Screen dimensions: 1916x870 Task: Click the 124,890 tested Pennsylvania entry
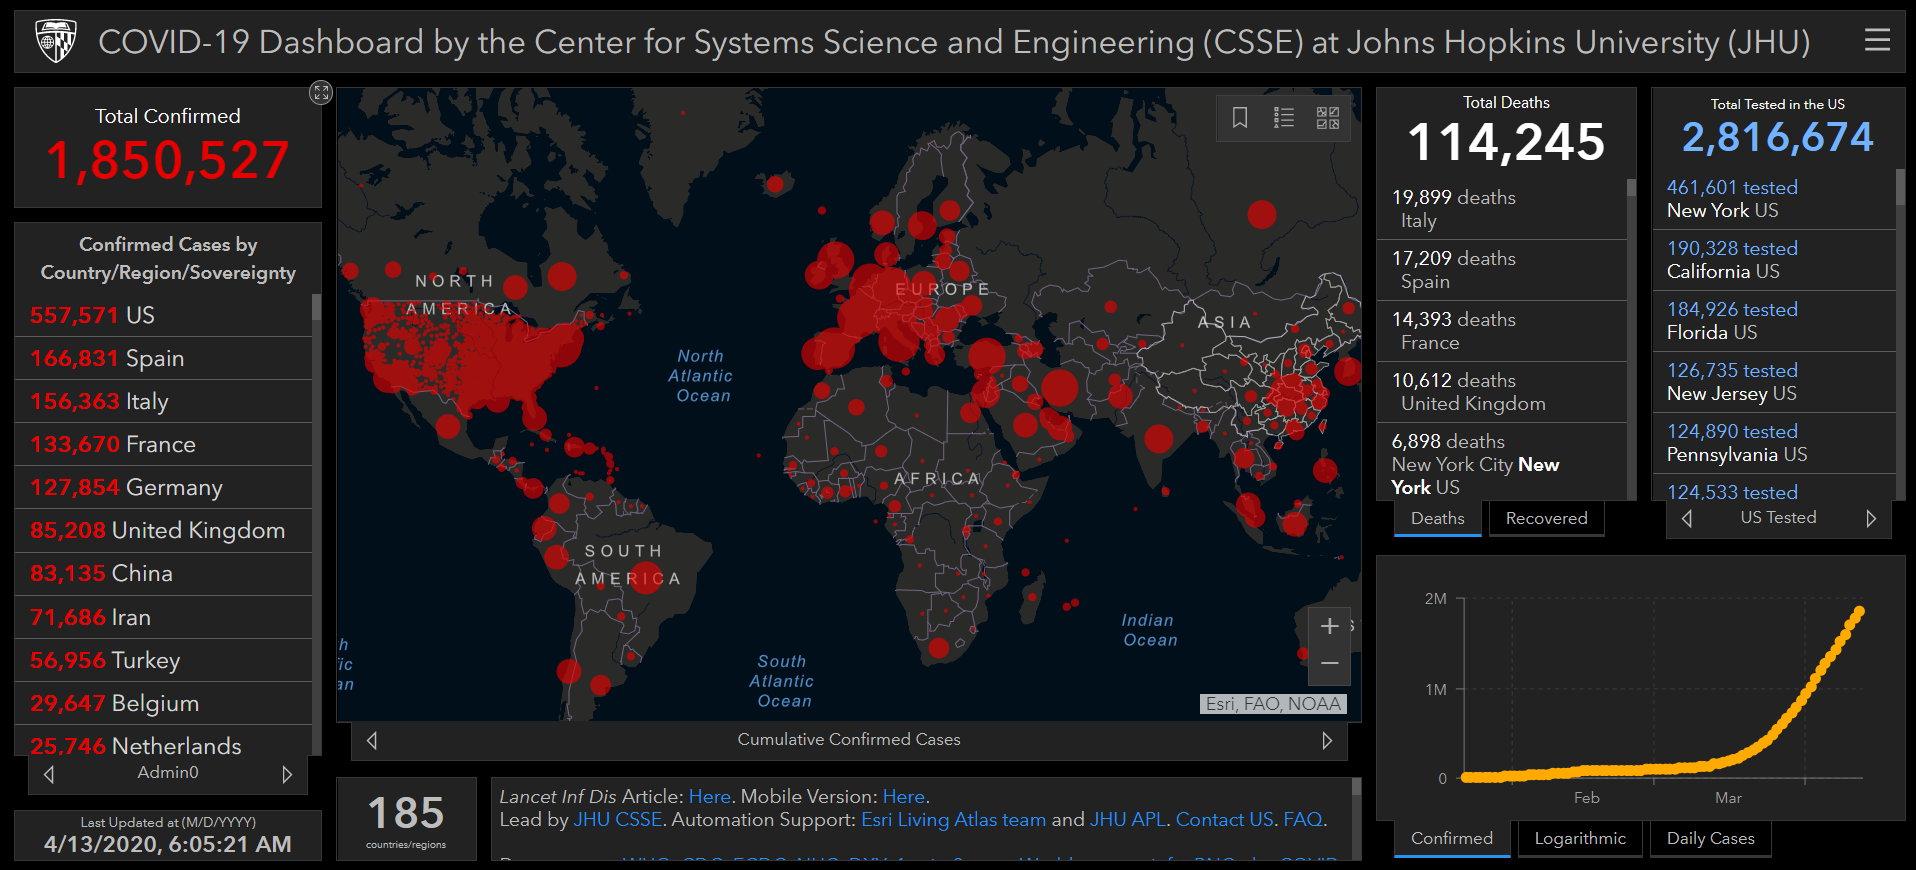click(x=1775, y=443)
